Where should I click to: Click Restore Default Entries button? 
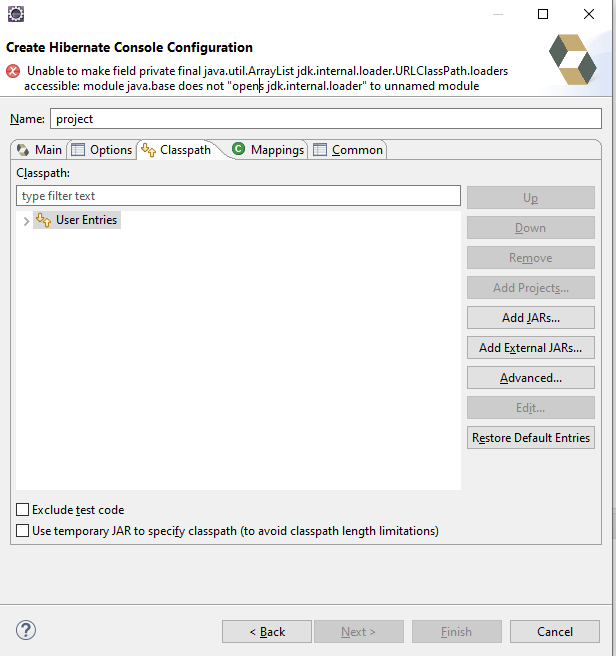(530, 438)
